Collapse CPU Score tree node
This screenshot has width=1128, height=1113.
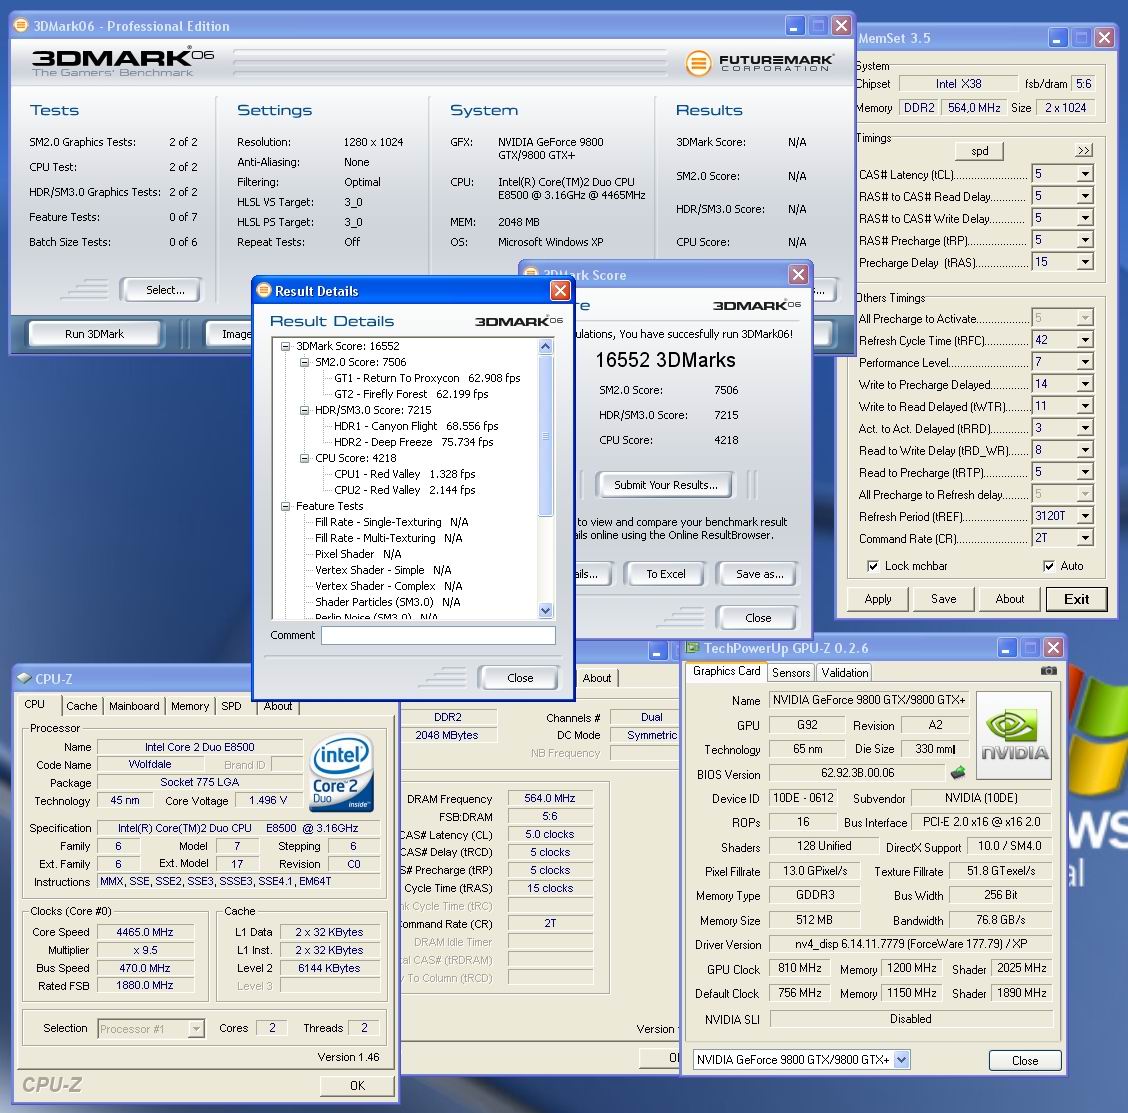304,458
